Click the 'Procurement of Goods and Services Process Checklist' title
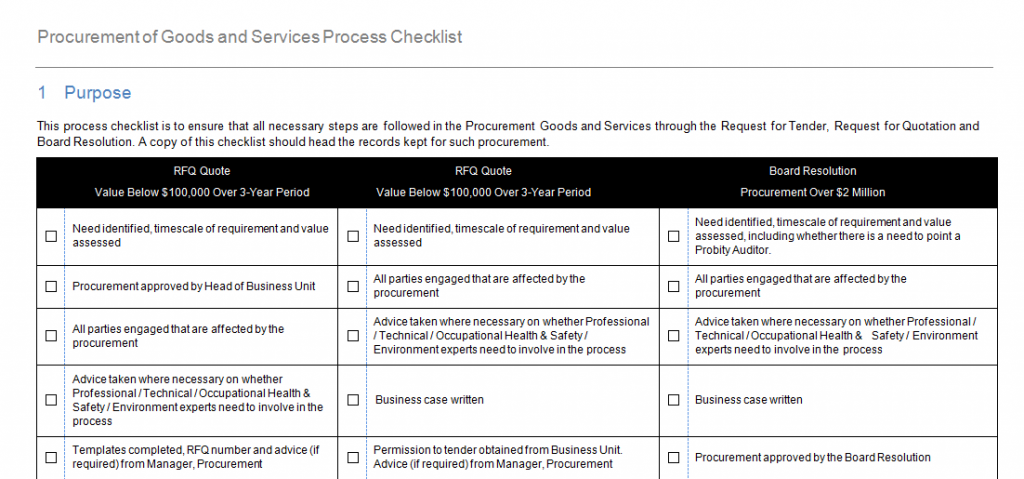 (x=249, y=37)
